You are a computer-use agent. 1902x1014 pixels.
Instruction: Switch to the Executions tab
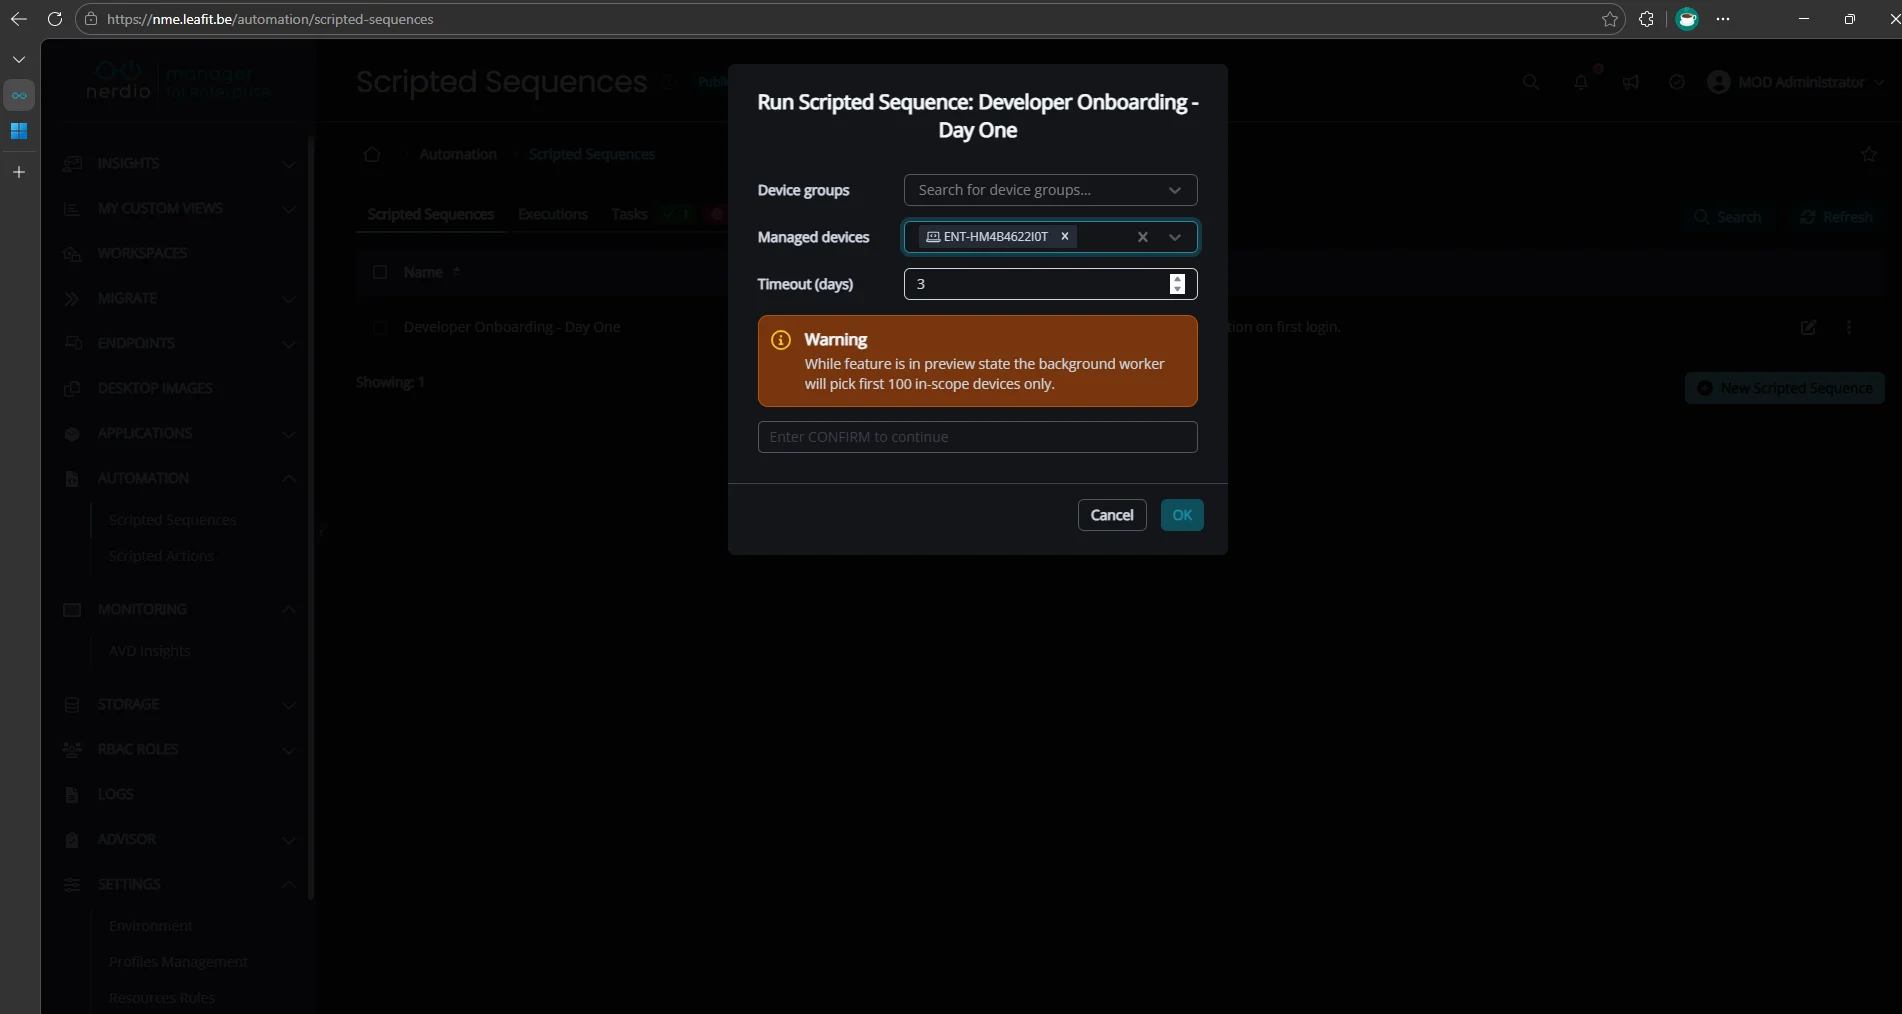coord(551,214)
